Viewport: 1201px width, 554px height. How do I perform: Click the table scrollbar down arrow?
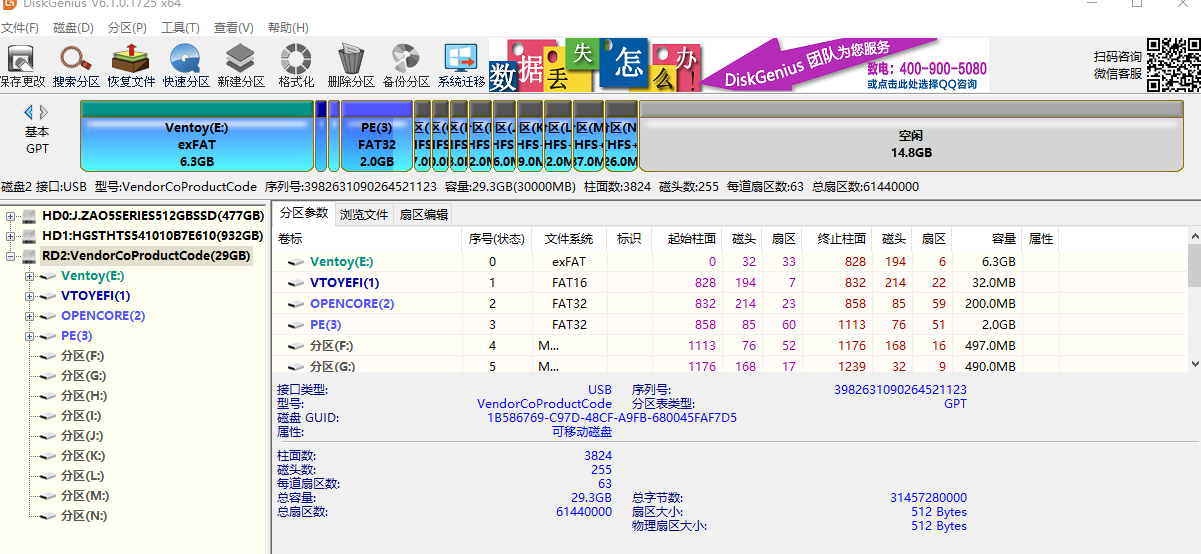click(1192, 365)
